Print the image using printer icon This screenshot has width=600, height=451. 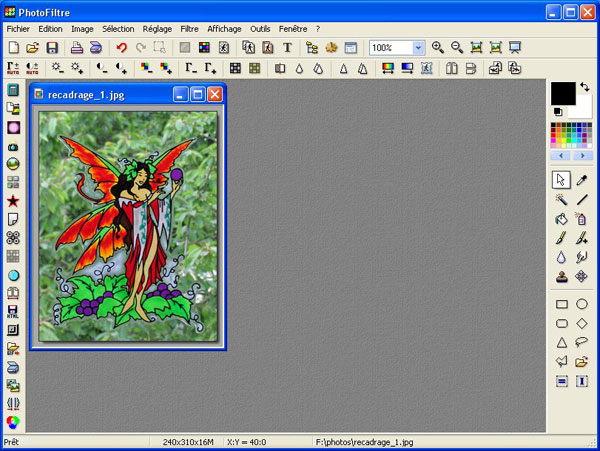pos(77,47)
